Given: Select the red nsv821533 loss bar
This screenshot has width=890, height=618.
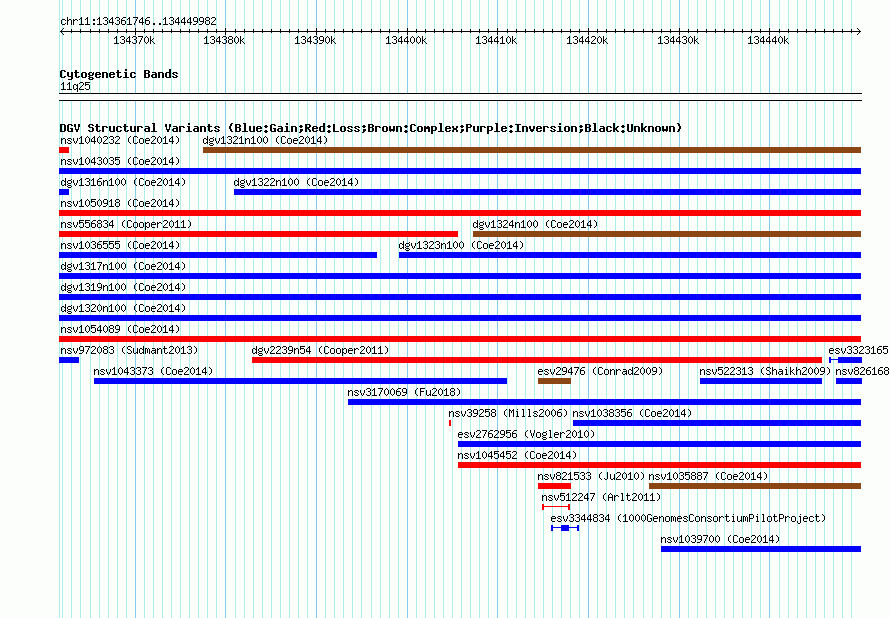Looking at the screenshot, I should pyautogui.click(x=555, y=486).
